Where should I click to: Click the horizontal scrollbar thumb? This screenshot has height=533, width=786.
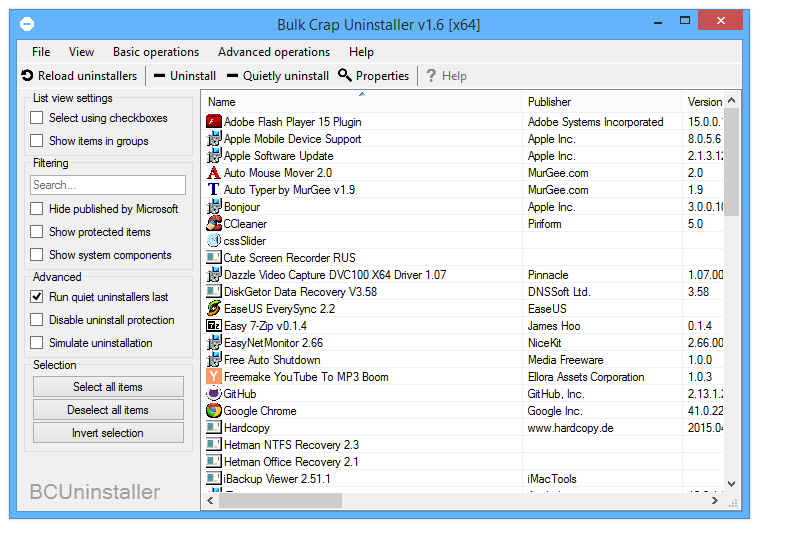[281, 500]
